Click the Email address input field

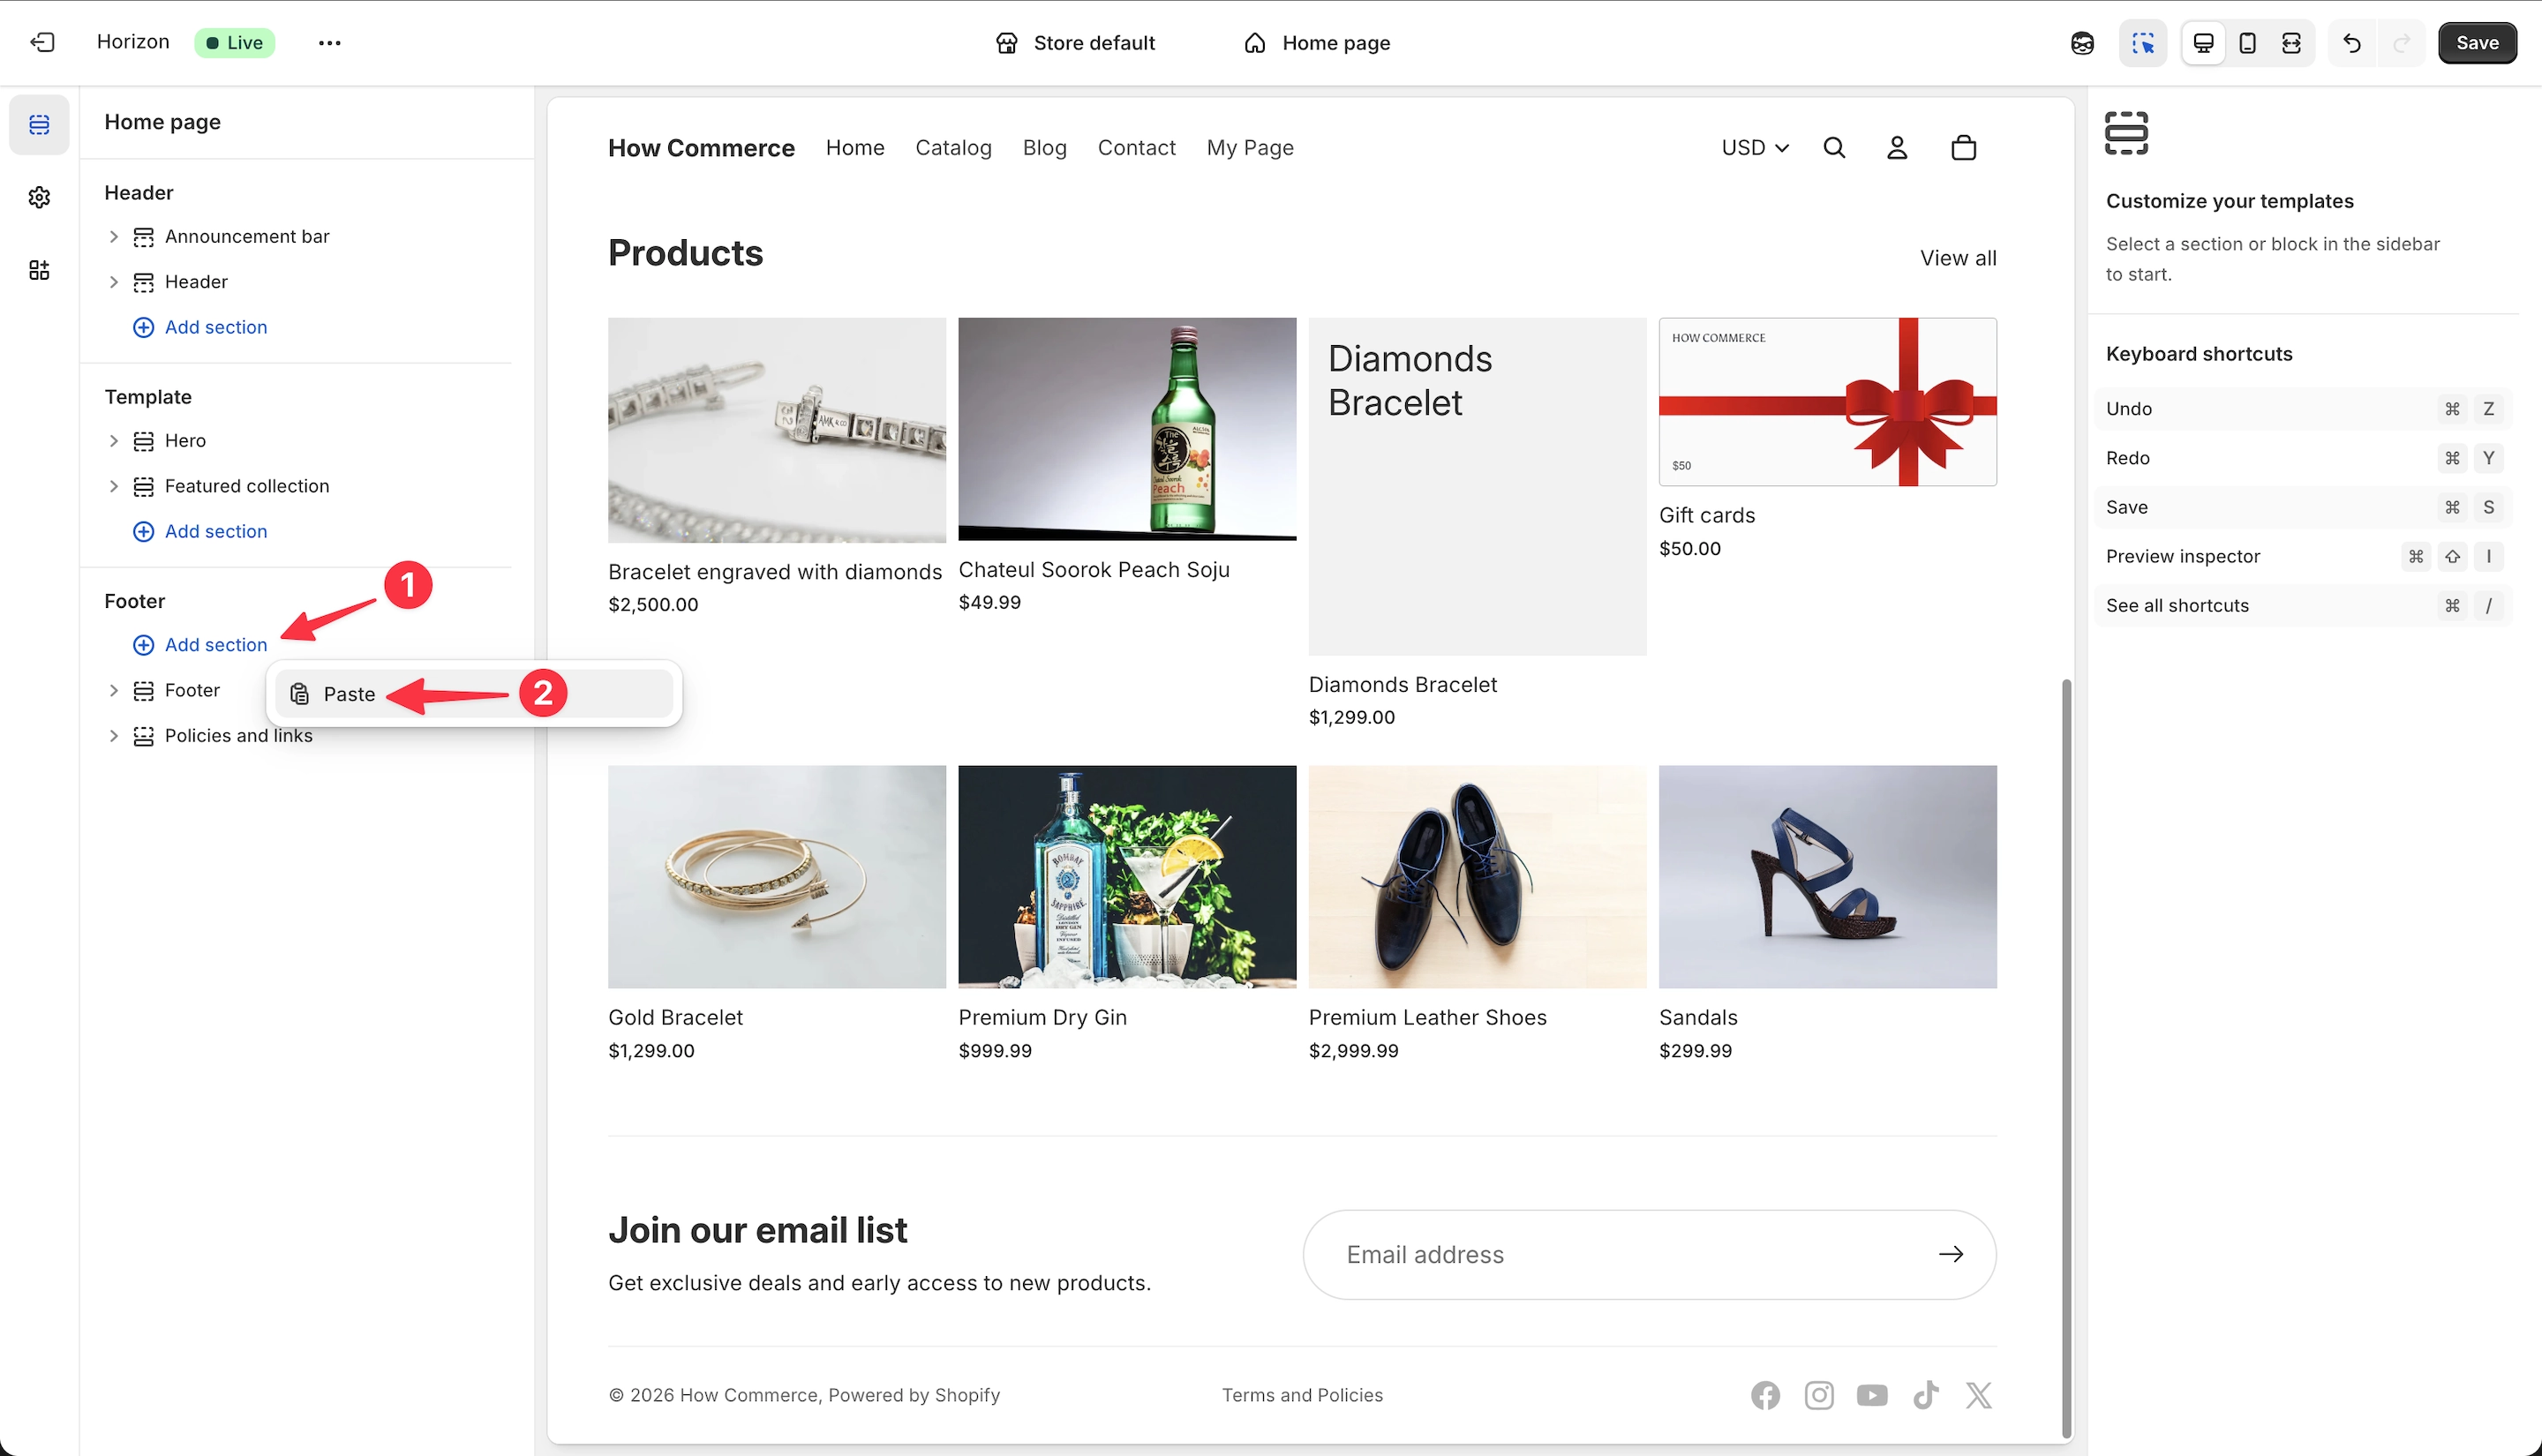point(1649,1255)
